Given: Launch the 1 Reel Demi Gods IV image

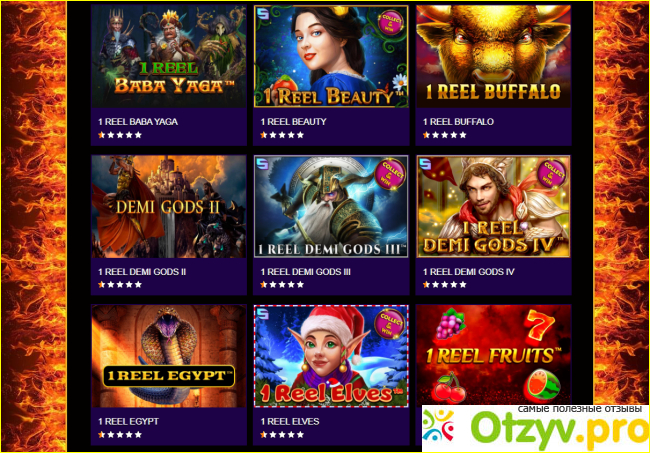Looking at the screenshot, I should tap(493, 206).
